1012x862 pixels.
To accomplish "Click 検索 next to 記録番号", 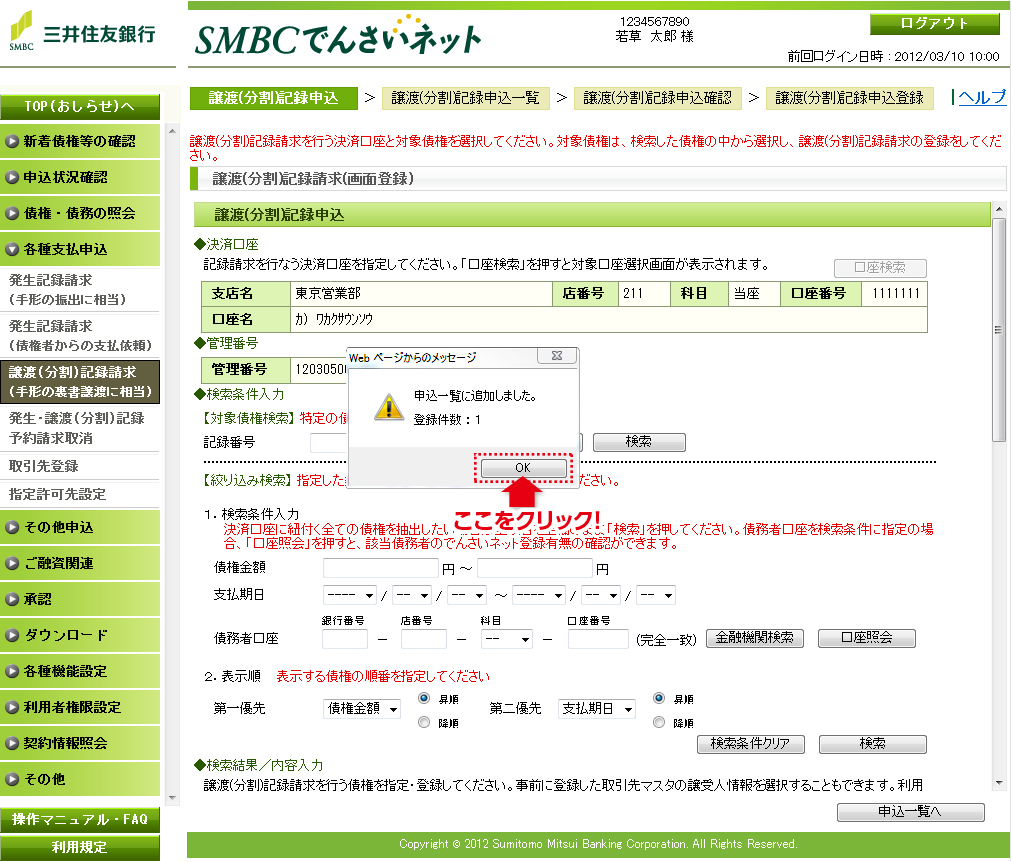I will click(639, 442).
